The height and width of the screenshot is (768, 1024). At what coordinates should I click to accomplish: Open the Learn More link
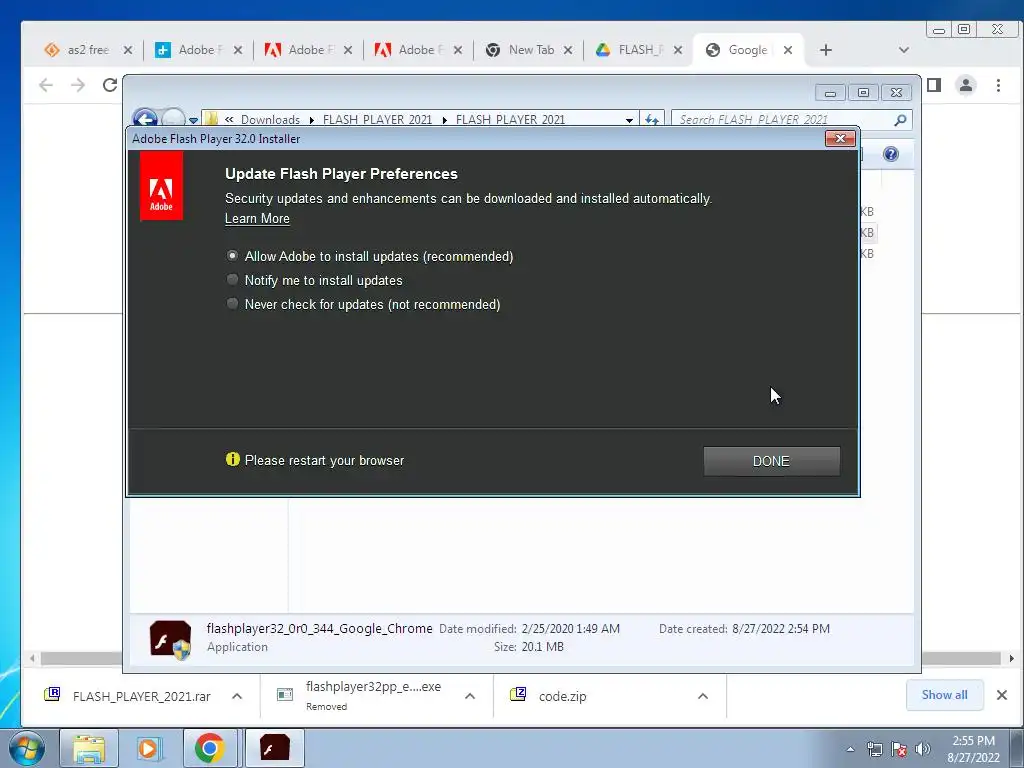(x=257, y=219)
